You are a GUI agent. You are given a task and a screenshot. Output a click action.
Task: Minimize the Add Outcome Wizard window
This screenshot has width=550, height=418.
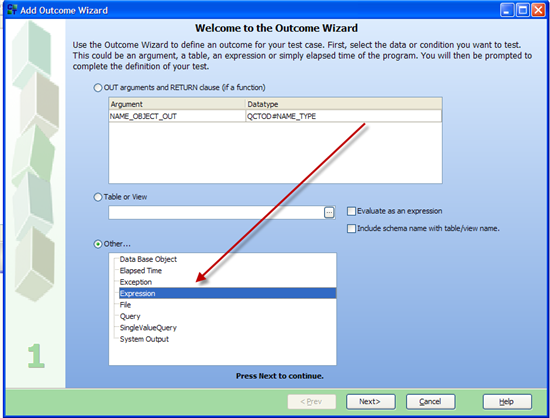(x=507, y=10)
